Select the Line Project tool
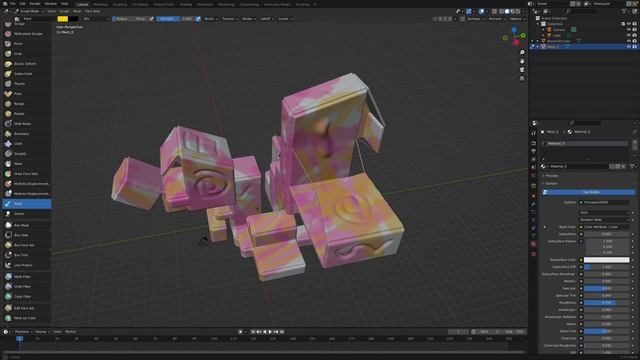640x360 pixels. tap(27, 265)
